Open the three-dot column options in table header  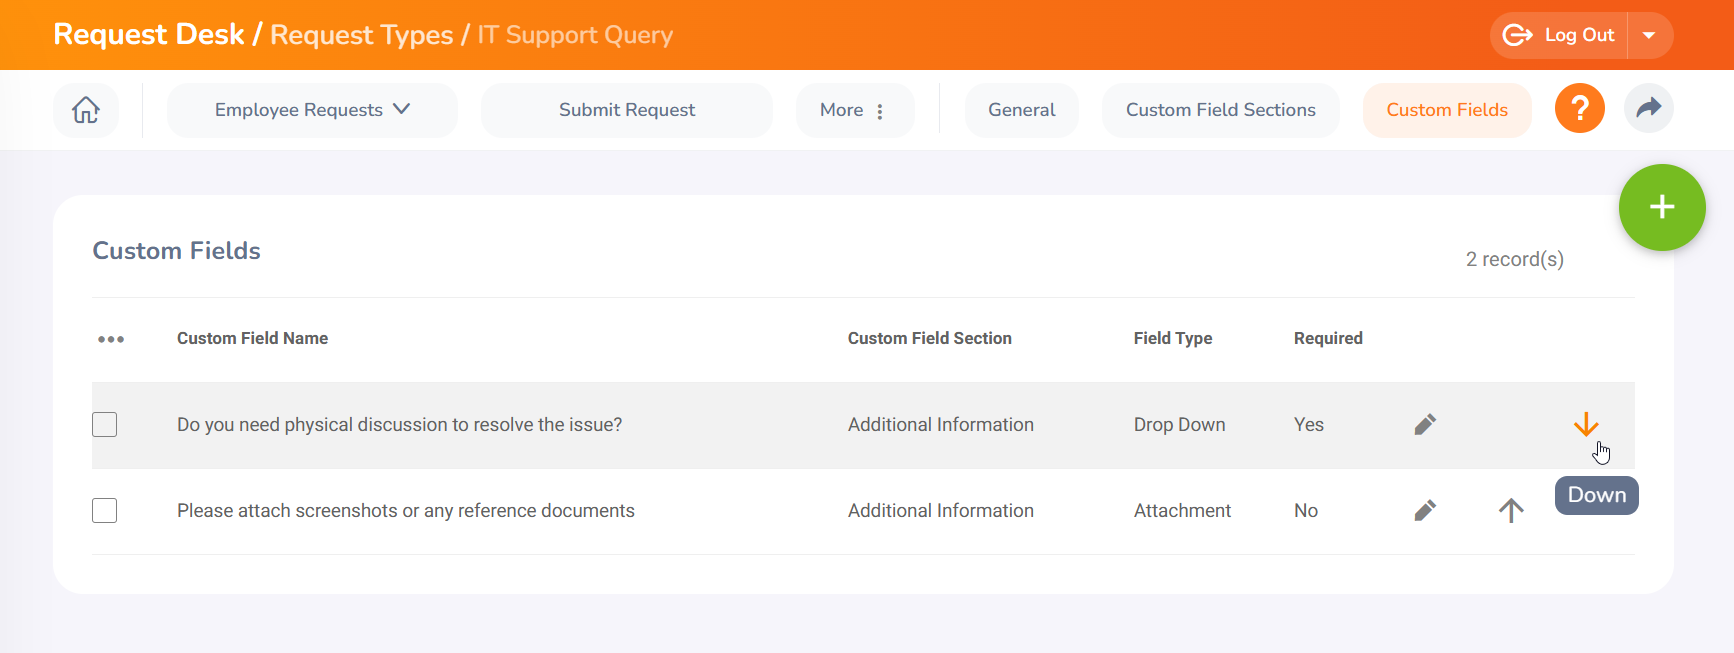coord(111,339)
